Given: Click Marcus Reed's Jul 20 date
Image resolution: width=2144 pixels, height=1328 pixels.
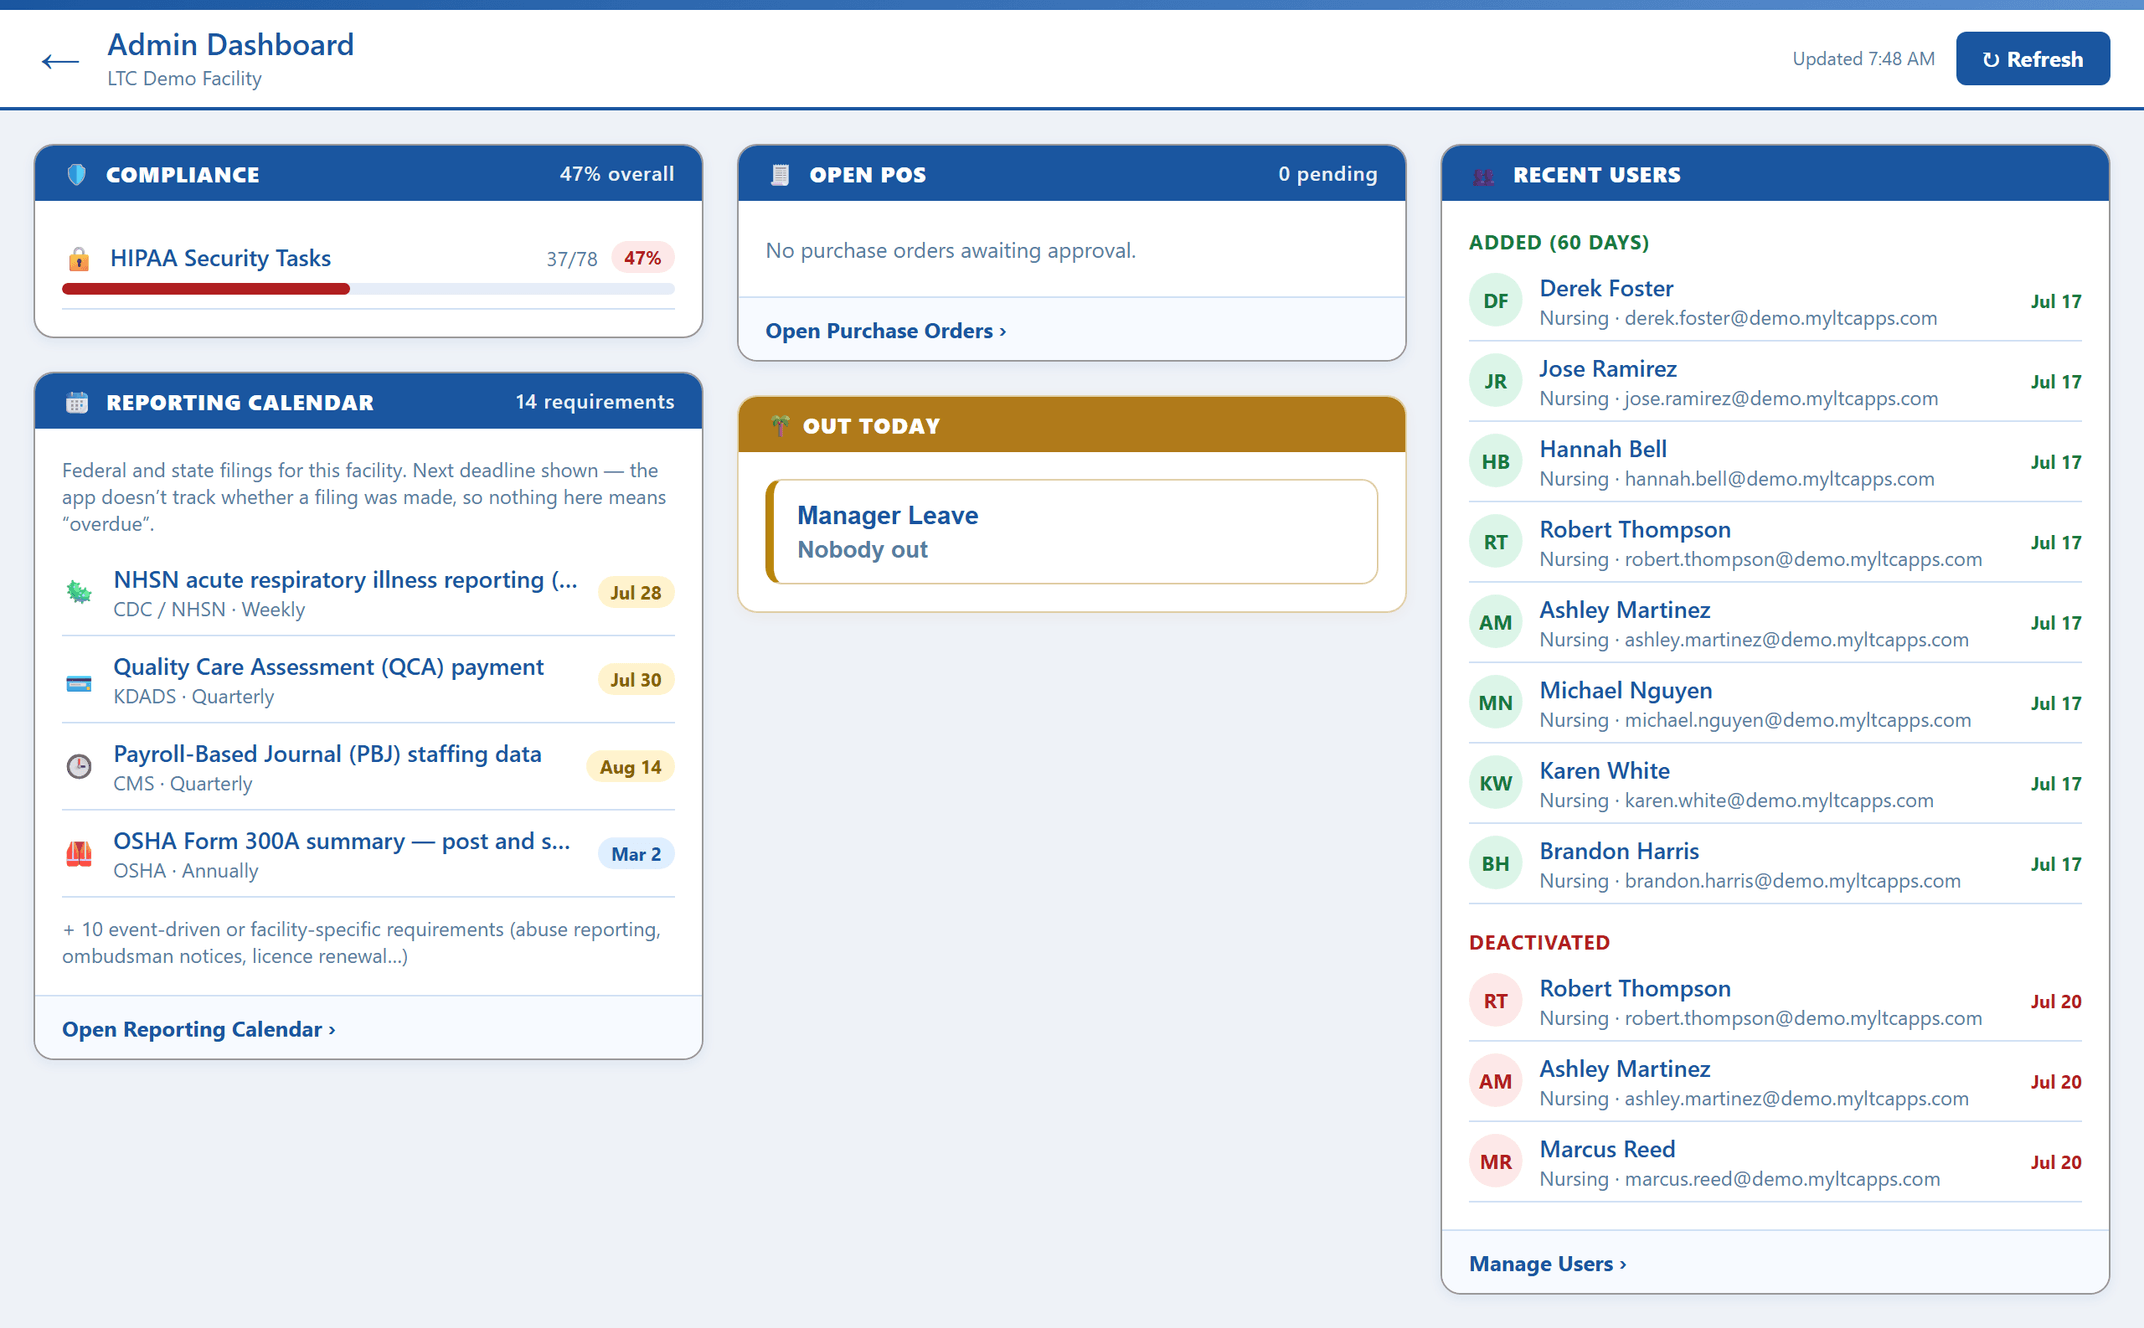Looking at the screenshot, I should [2056, 1162].
